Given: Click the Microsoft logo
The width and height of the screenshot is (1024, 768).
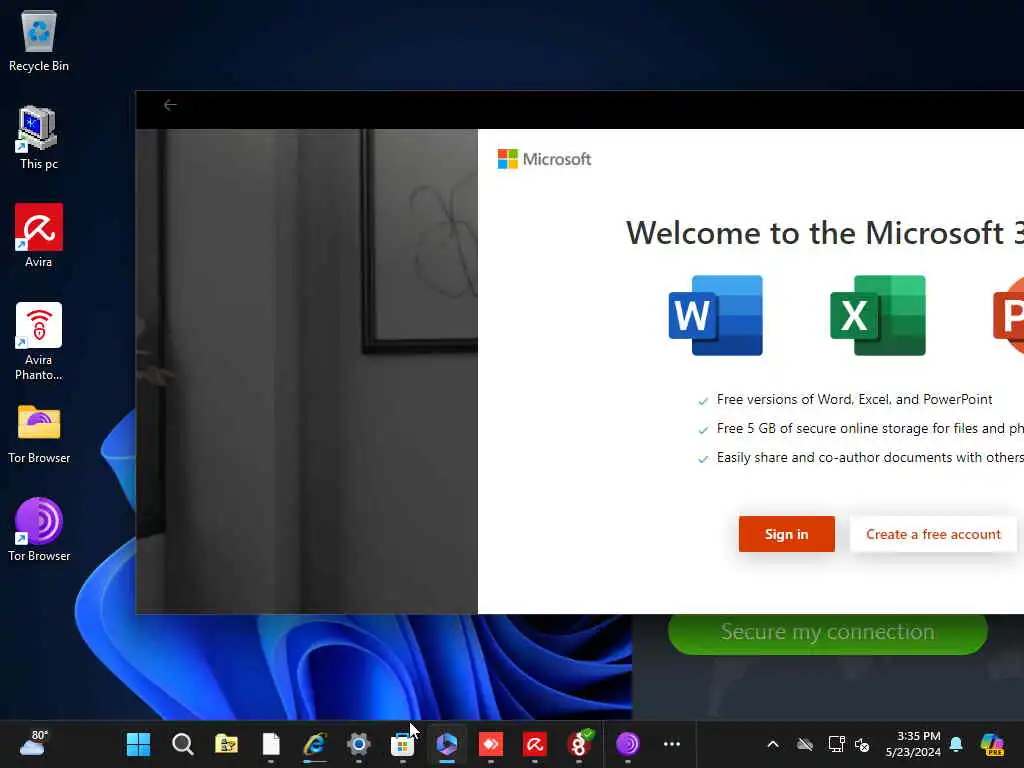Looking at the screenshot, I should coord(544,159).
